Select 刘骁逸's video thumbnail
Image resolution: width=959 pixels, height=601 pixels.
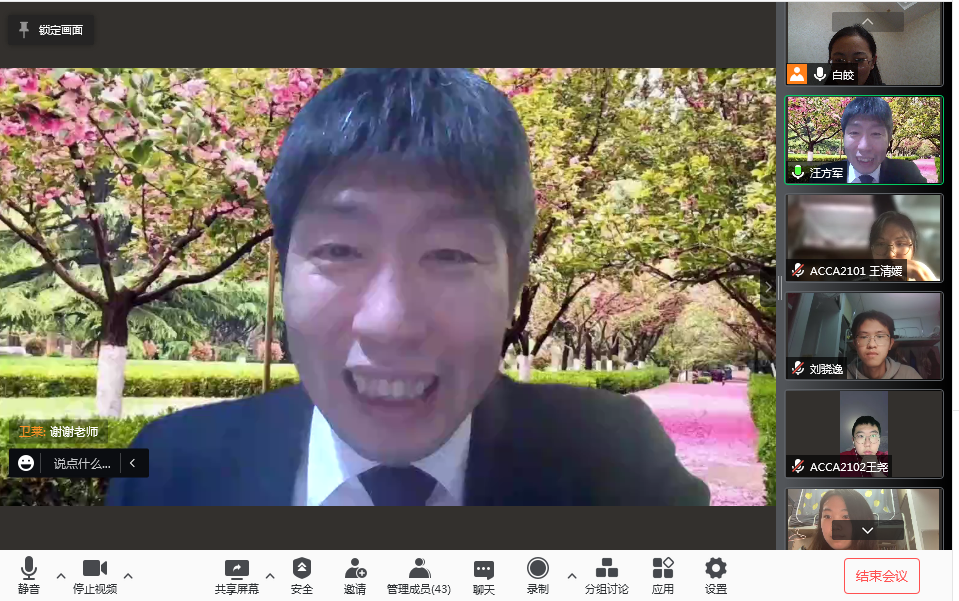pos(864,336)
